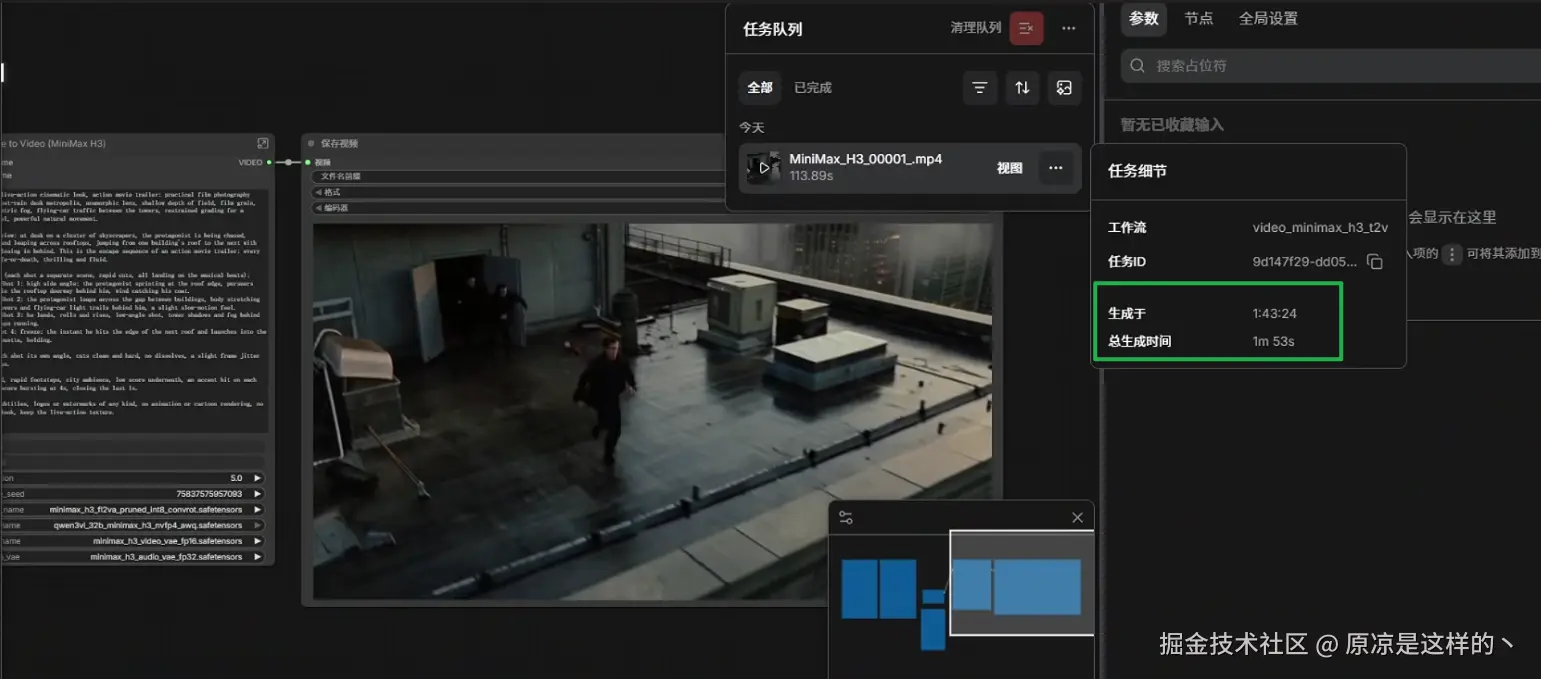Close the minimap panel

tap(1077, 518)
